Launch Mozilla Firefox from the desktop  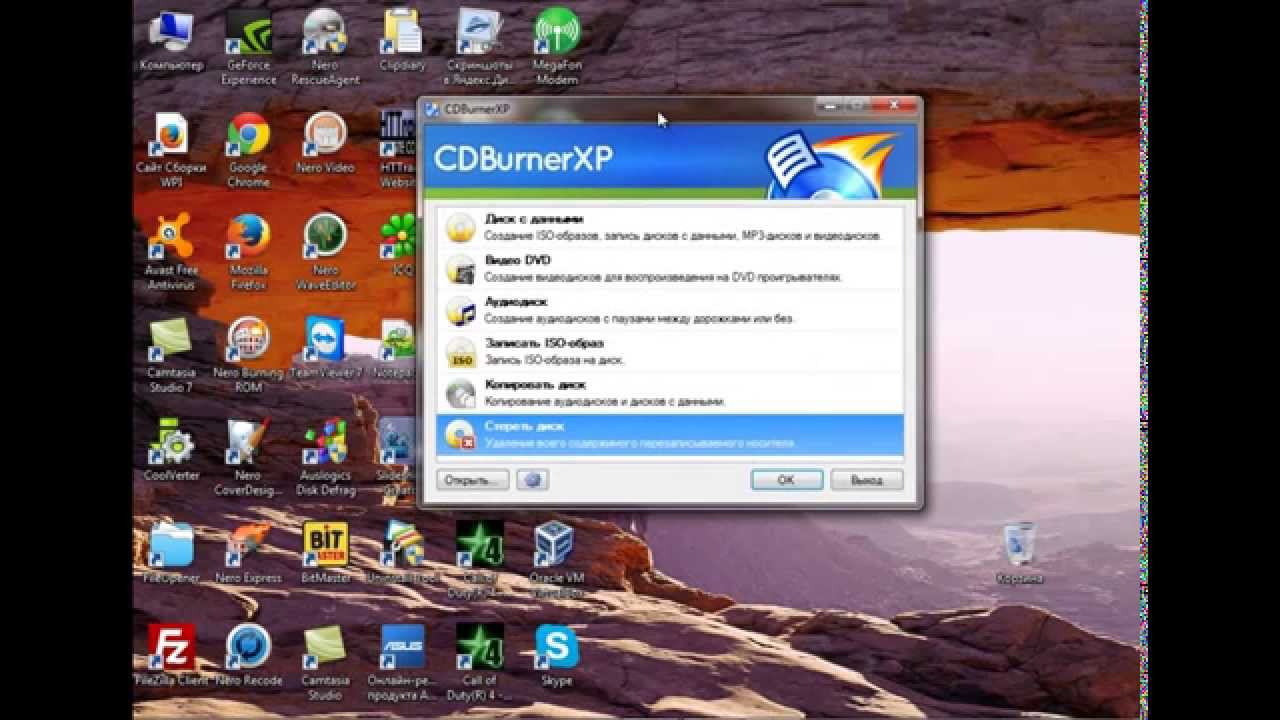pos(248,252)
